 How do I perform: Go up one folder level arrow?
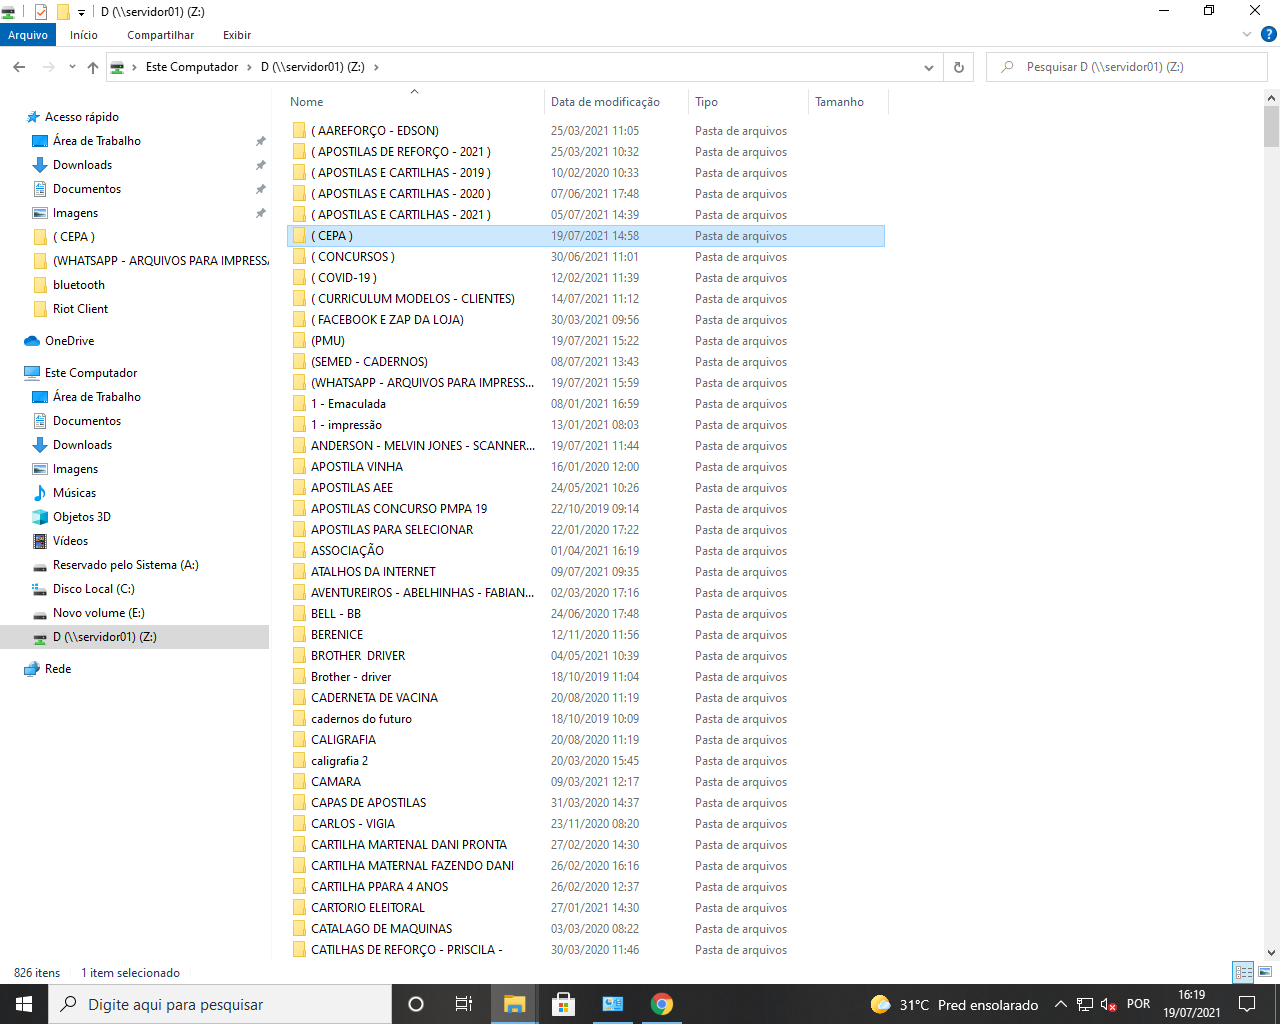tap(93, 67)
